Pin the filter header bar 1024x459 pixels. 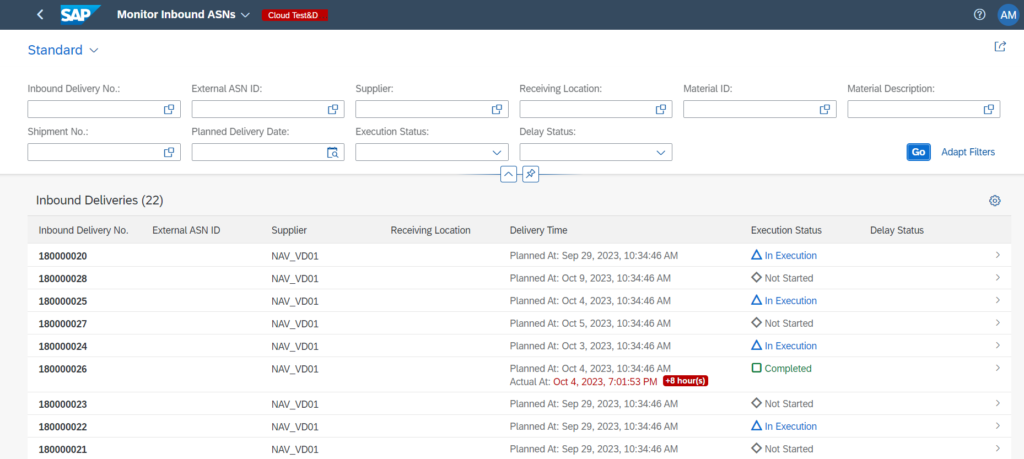pyautogui.click(x=530, y=174)
